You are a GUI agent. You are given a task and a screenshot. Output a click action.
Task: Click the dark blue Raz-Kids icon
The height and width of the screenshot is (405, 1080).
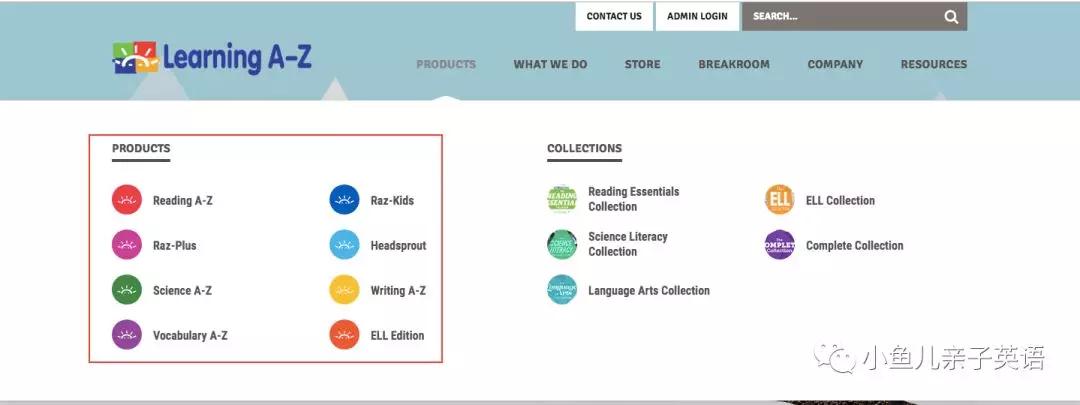[344, 200]
